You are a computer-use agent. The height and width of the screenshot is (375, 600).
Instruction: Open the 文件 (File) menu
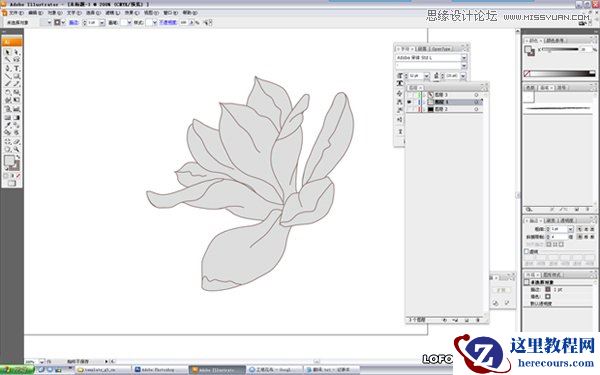[x=16, y=13]
